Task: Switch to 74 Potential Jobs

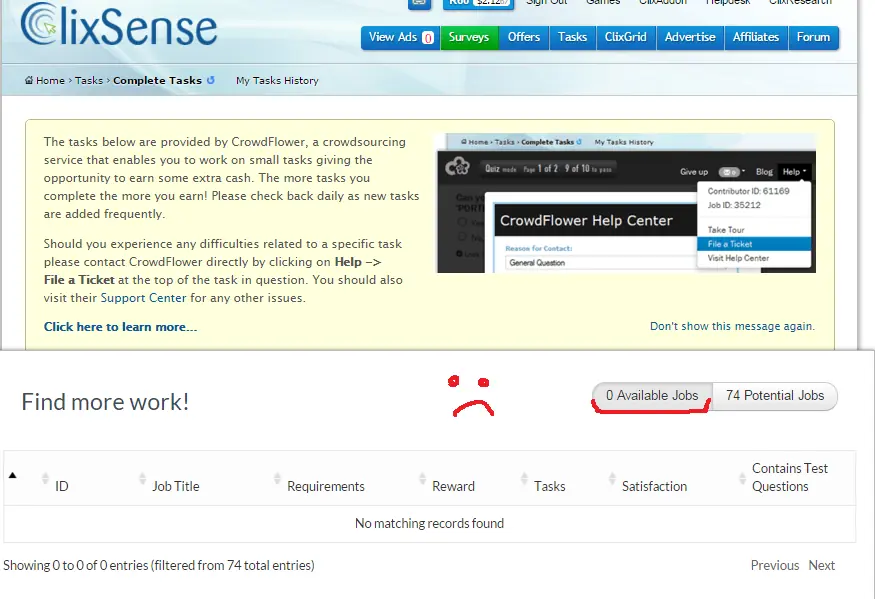Action: pyautogui.click(x=775, y=396)
